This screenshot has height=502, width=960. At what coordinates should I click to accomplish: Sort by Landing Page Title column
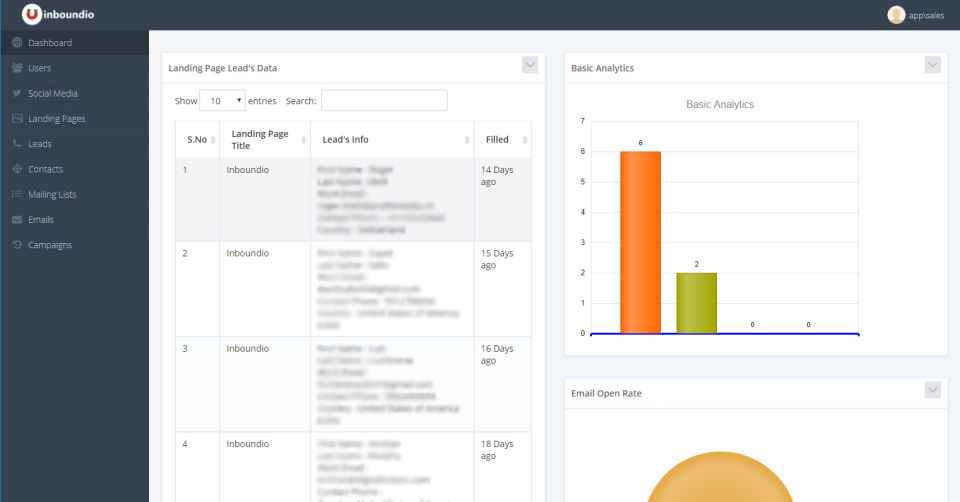265,140
